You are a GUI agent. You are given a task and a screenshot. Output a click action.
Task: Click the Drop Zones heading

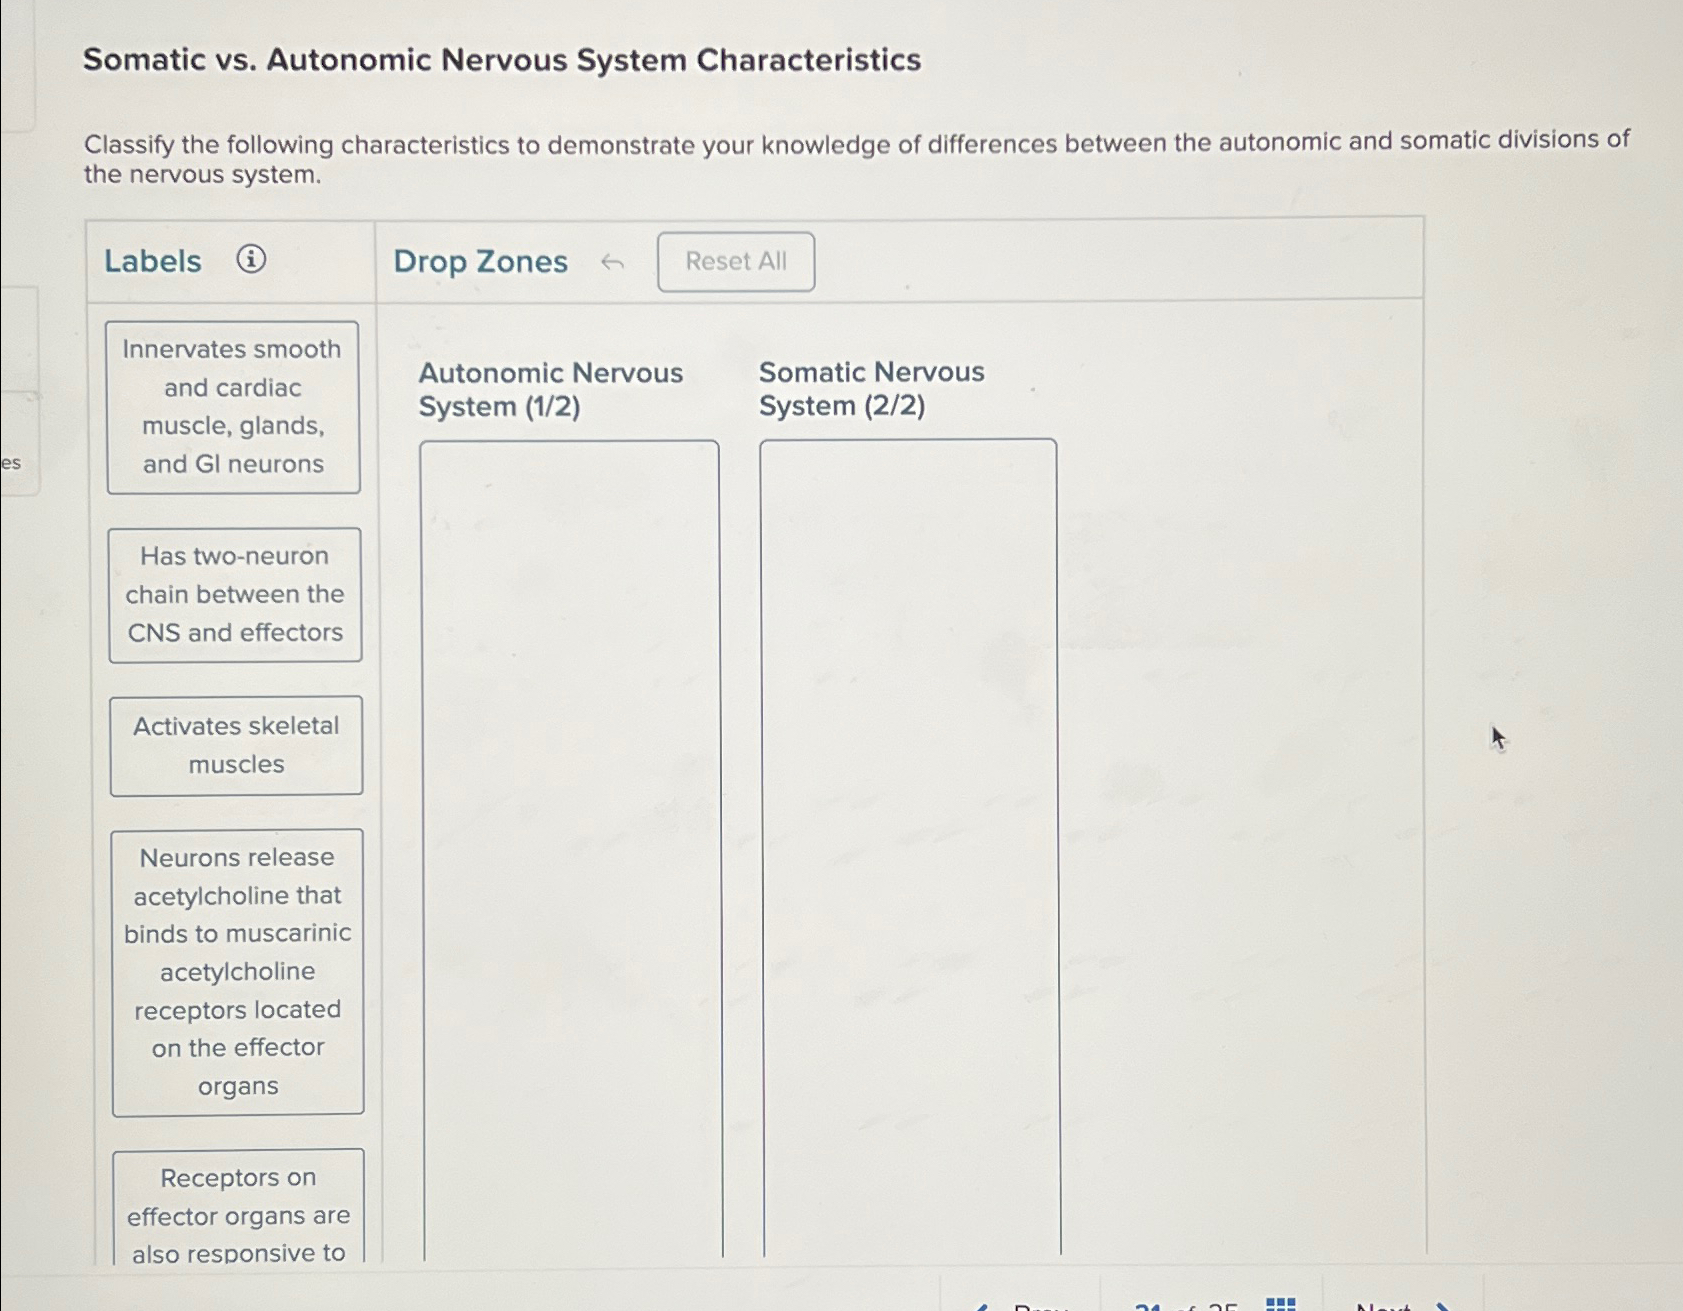480,261
